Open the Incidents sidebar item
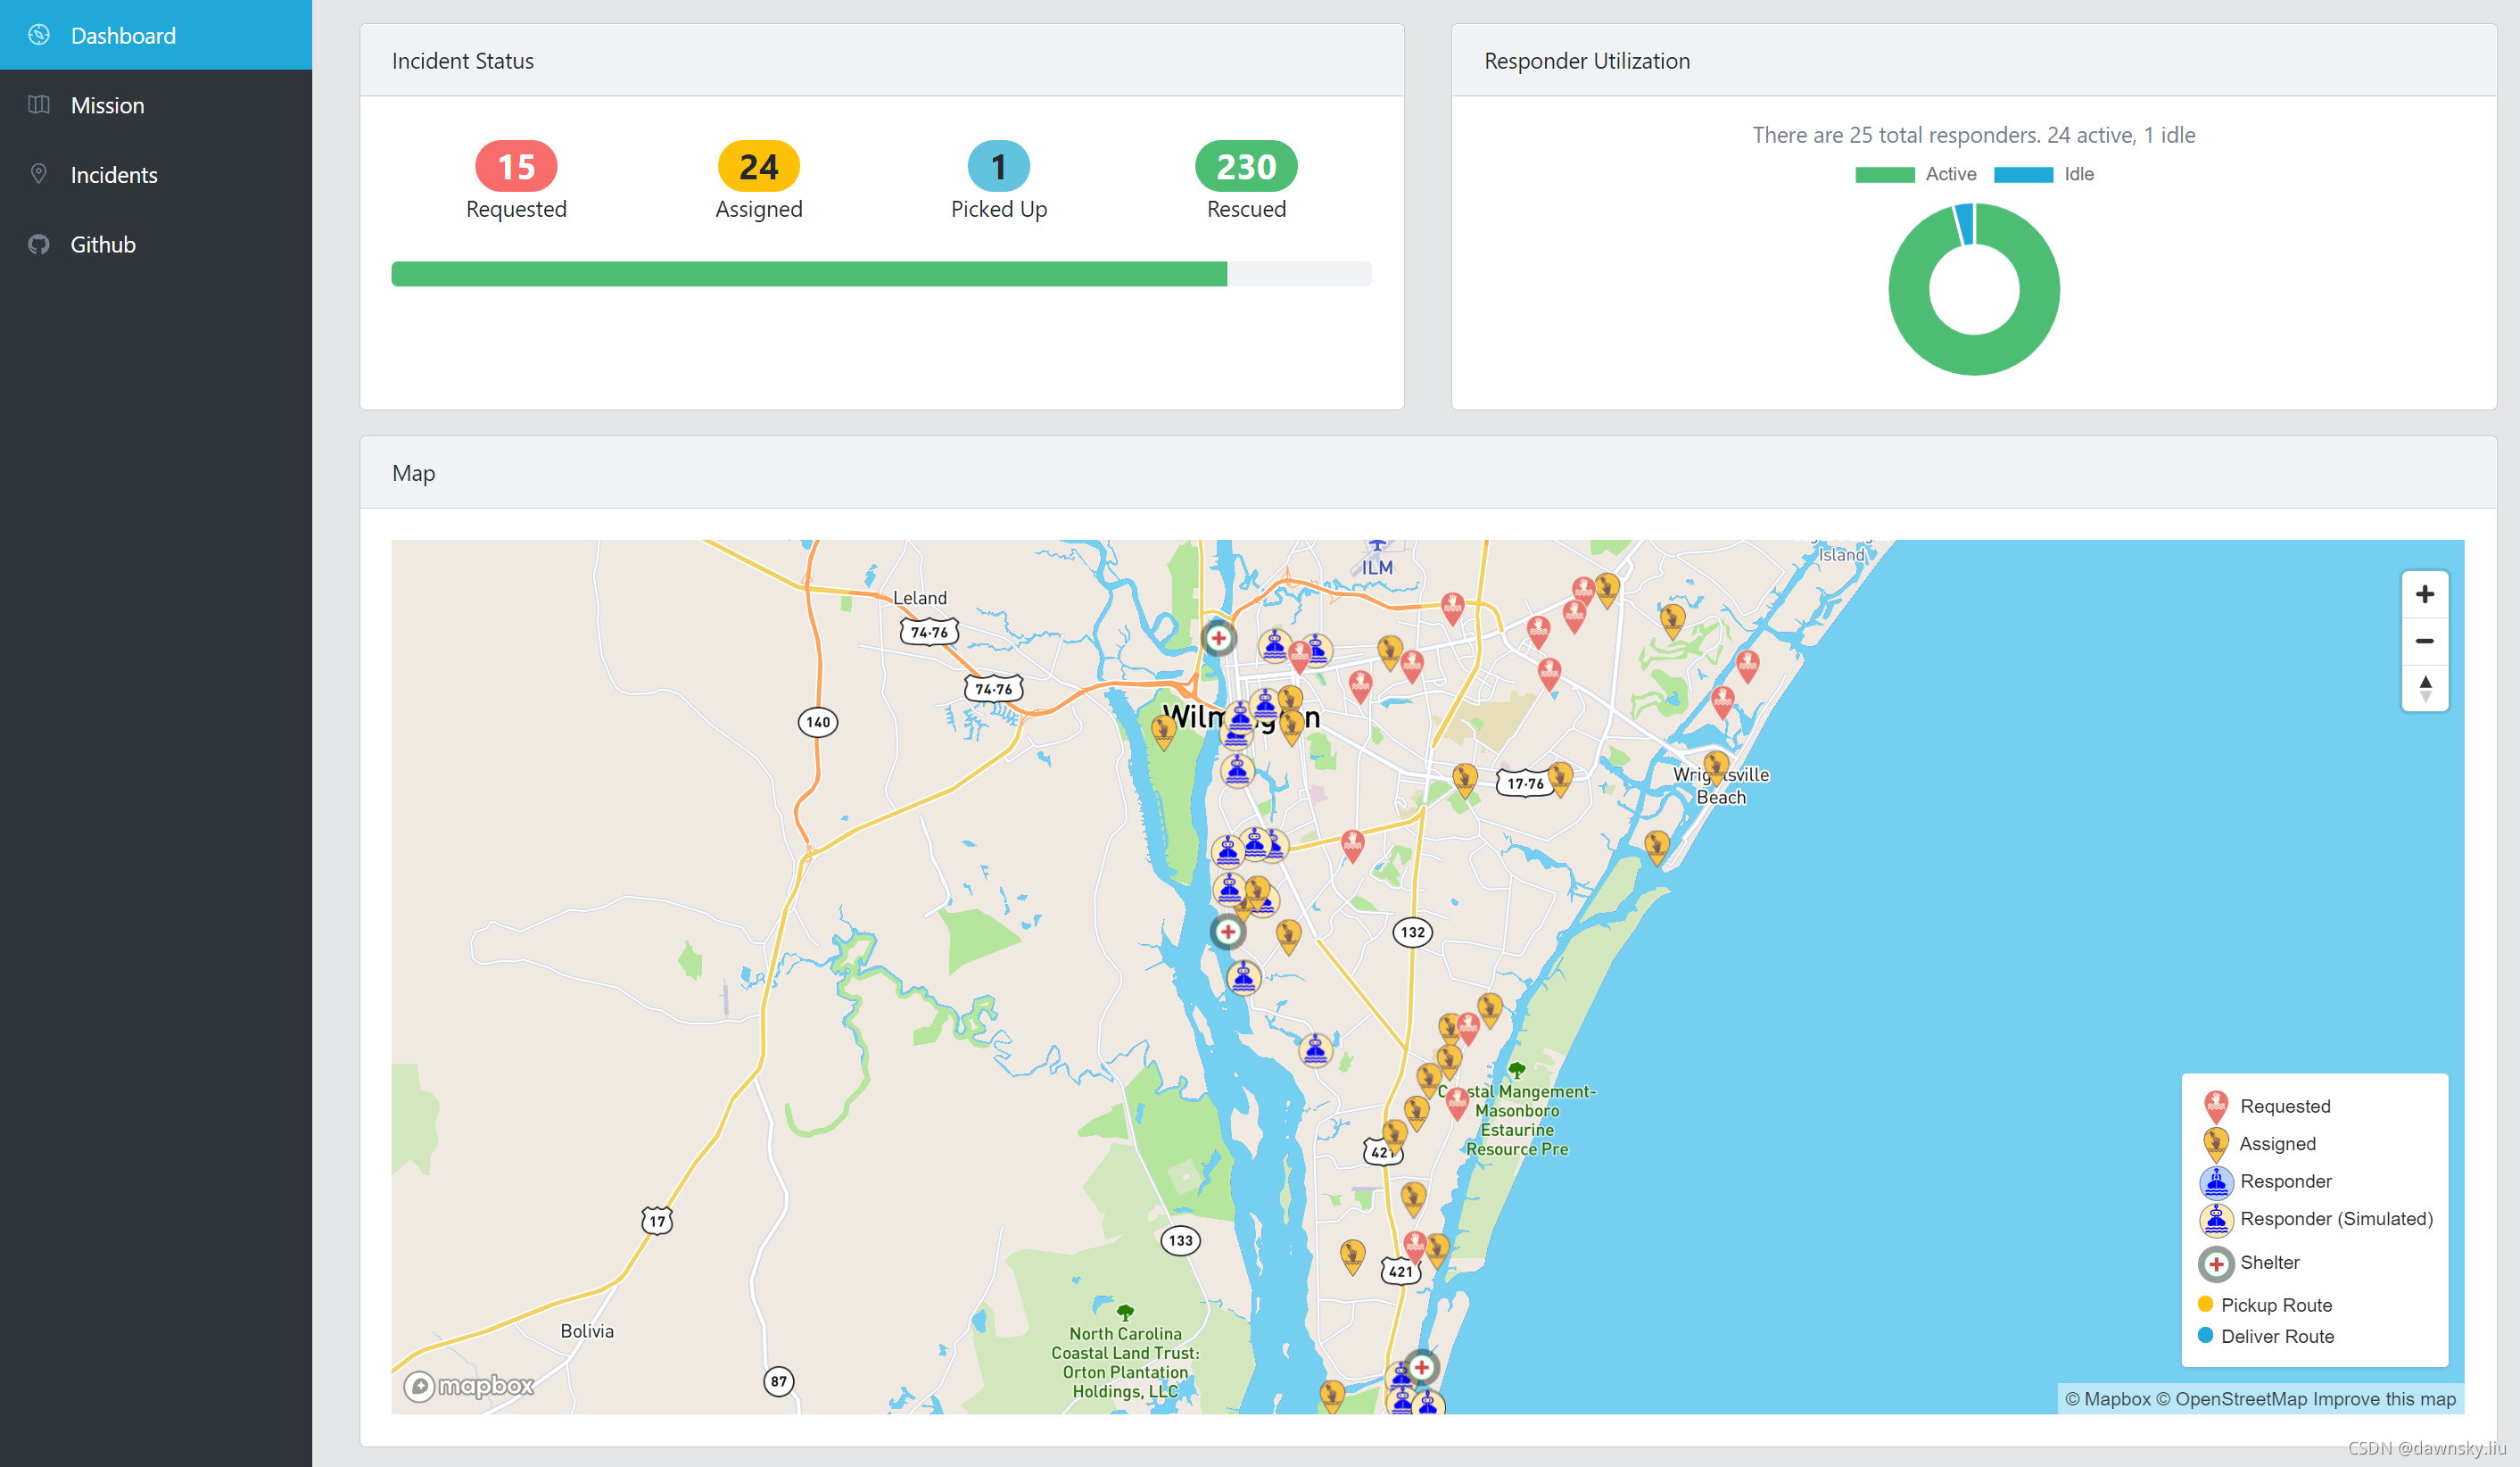The width and height of the screenshot is (2520, 1467). (156, 174)
